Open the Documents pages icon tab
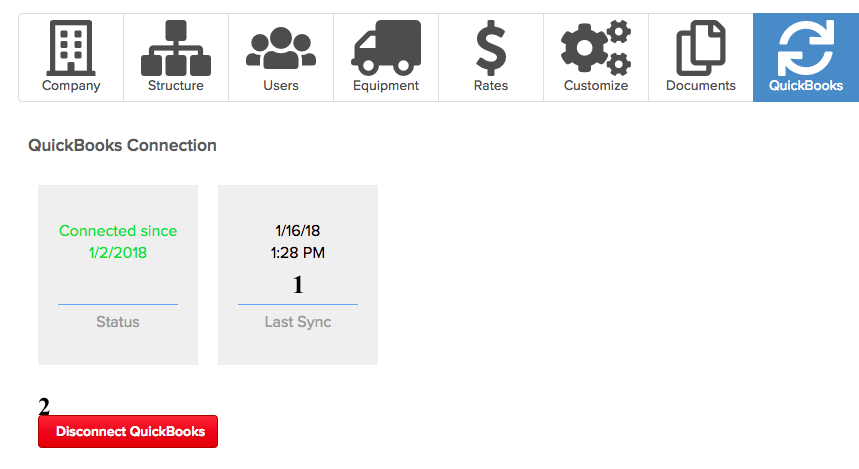This screenshot has width=859, height=469. (701, 58)
